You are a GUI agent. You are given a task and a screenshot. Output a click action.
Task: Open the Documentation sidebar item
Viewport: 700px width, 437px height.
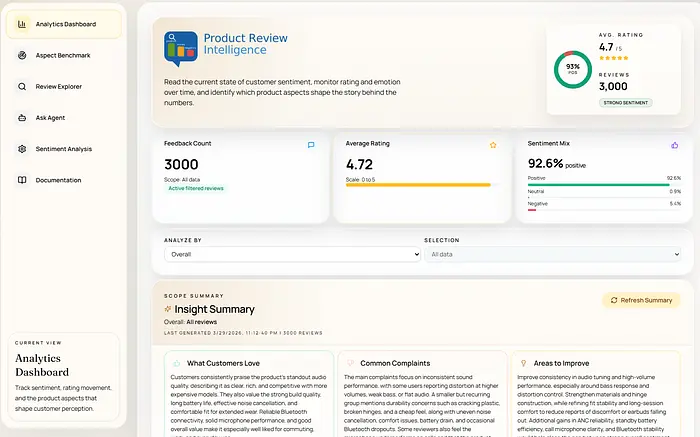pos(57,180)
